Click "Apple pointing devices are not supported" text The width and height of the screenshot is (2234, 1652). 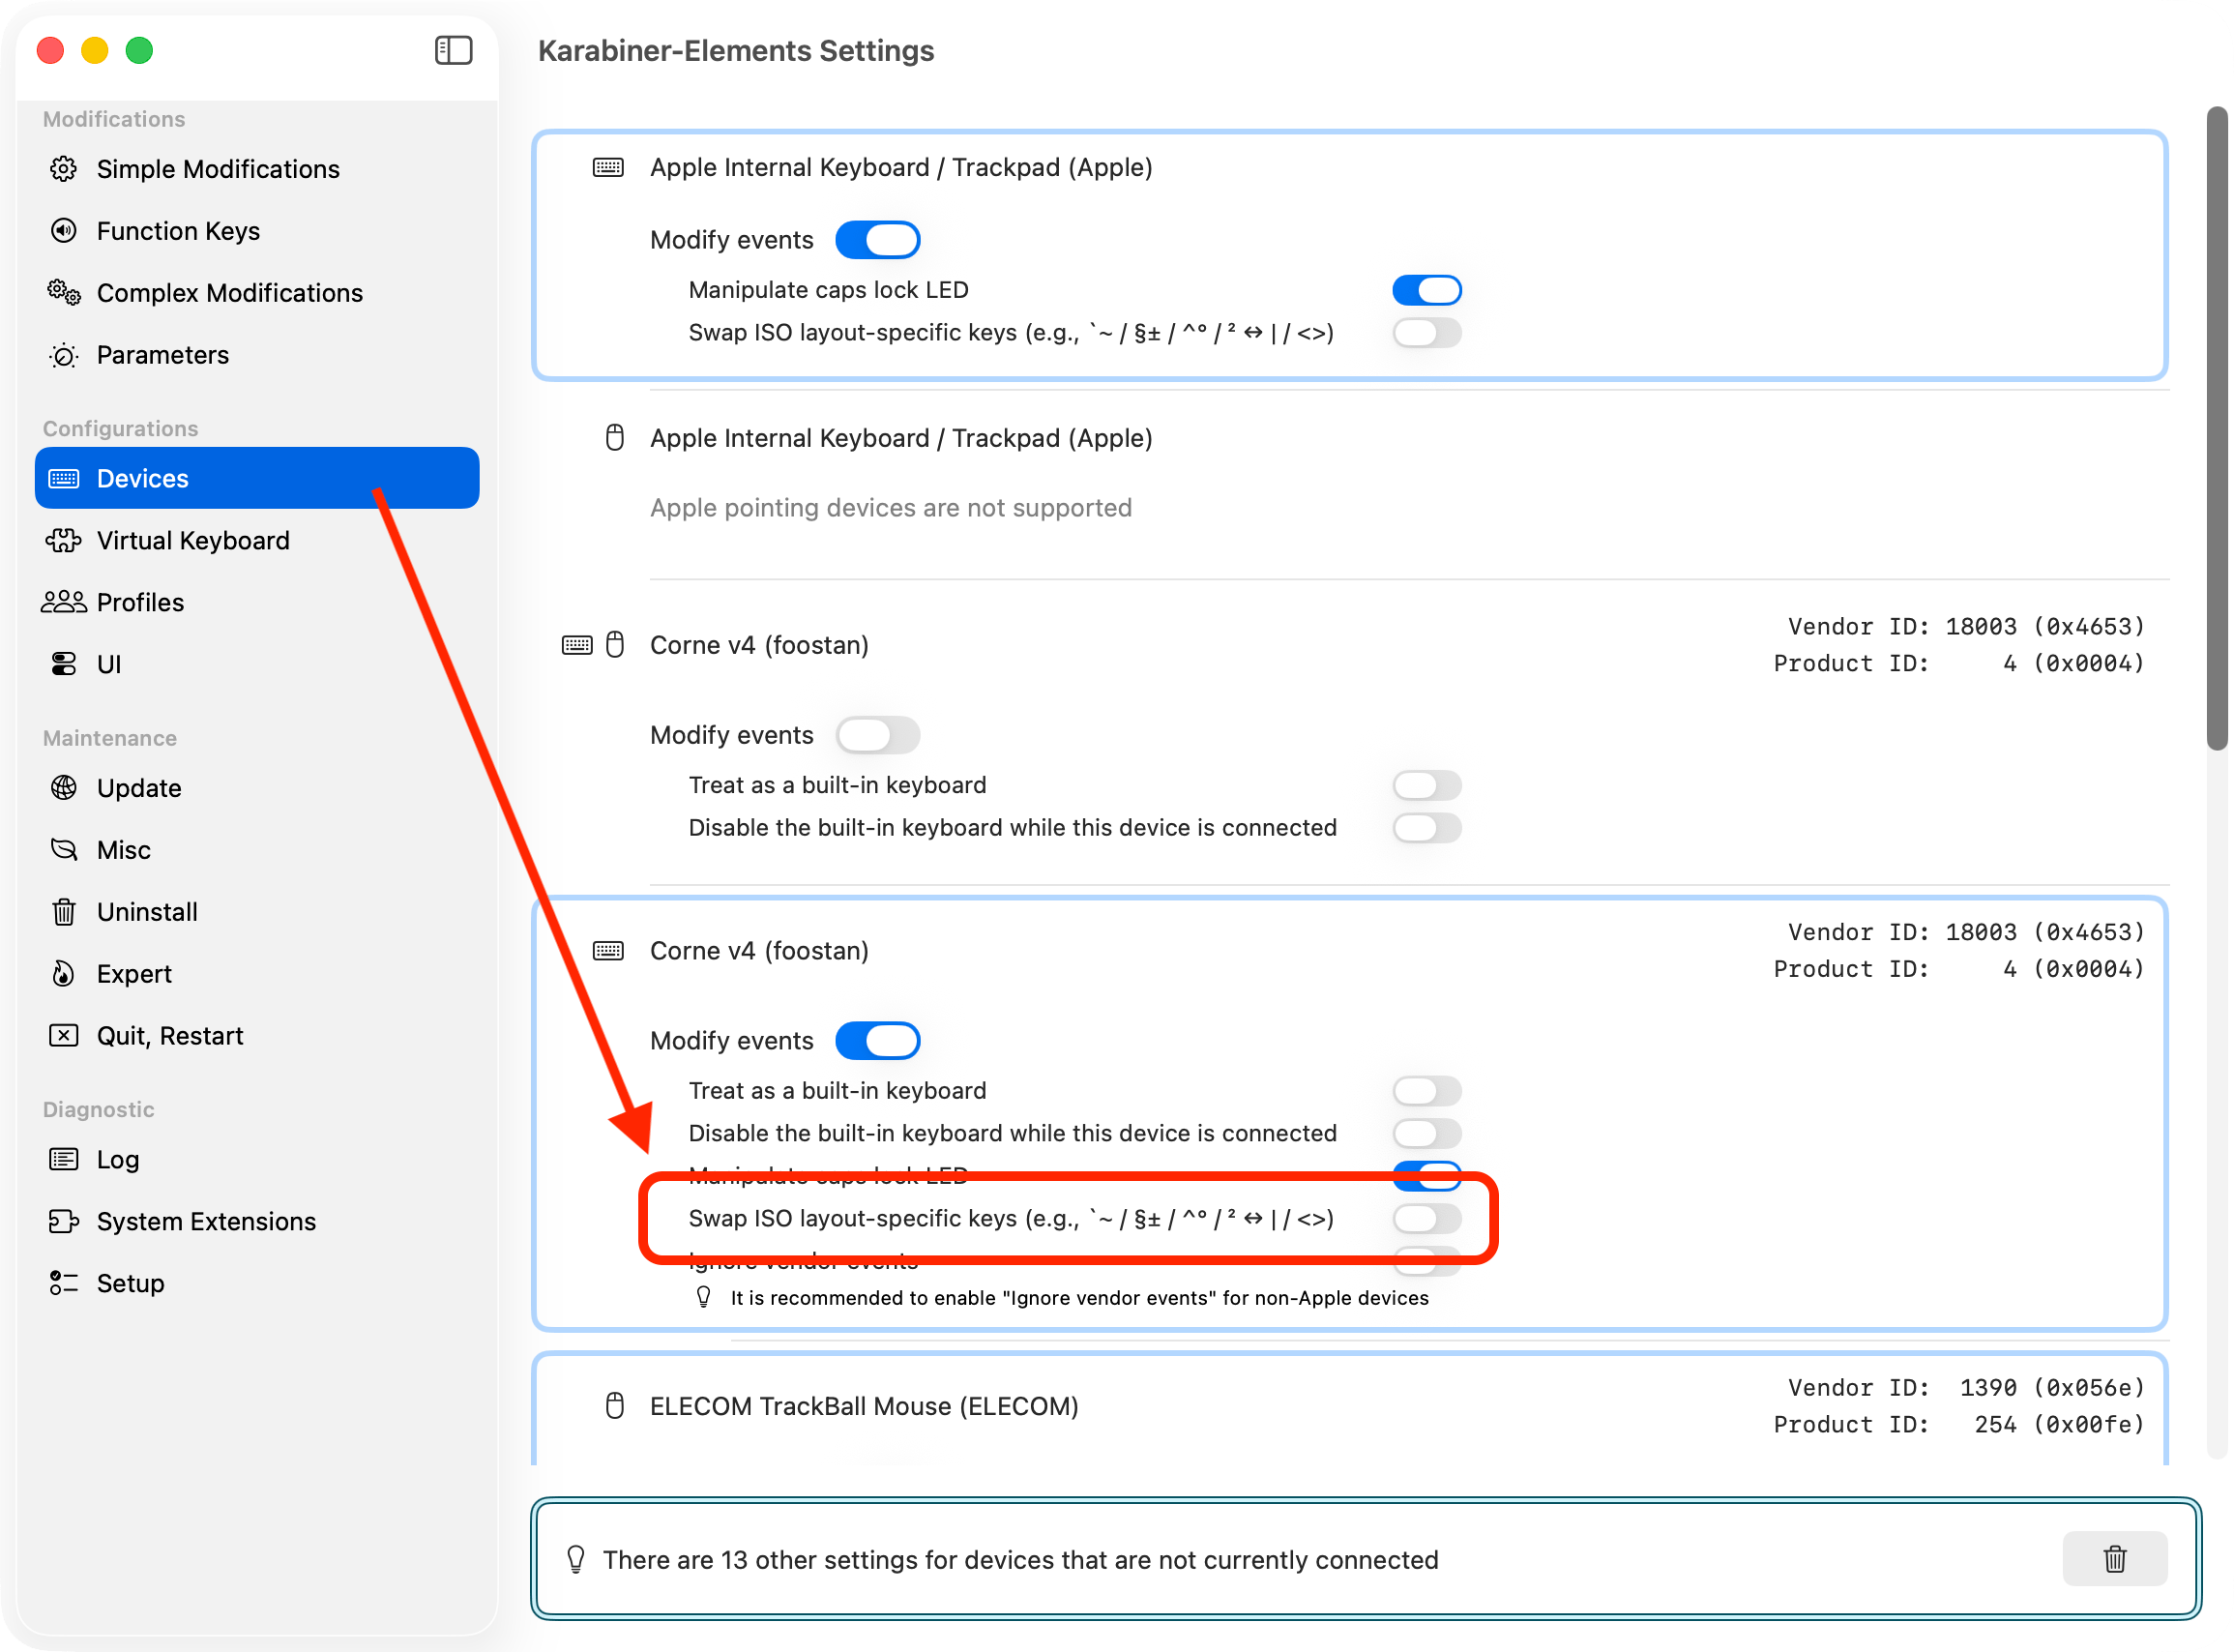[891, 508]
